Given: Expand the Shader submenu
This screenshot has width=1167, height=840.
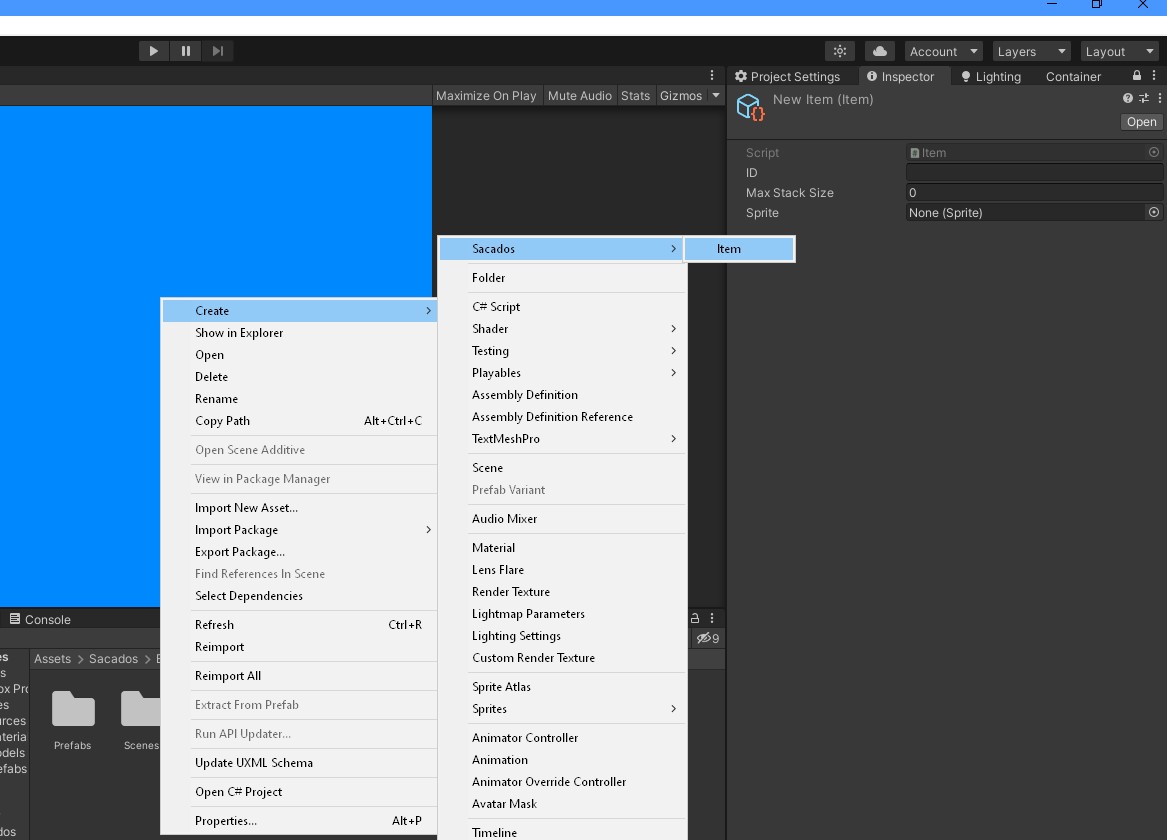Looking at the screenshot, I should 562,329.
